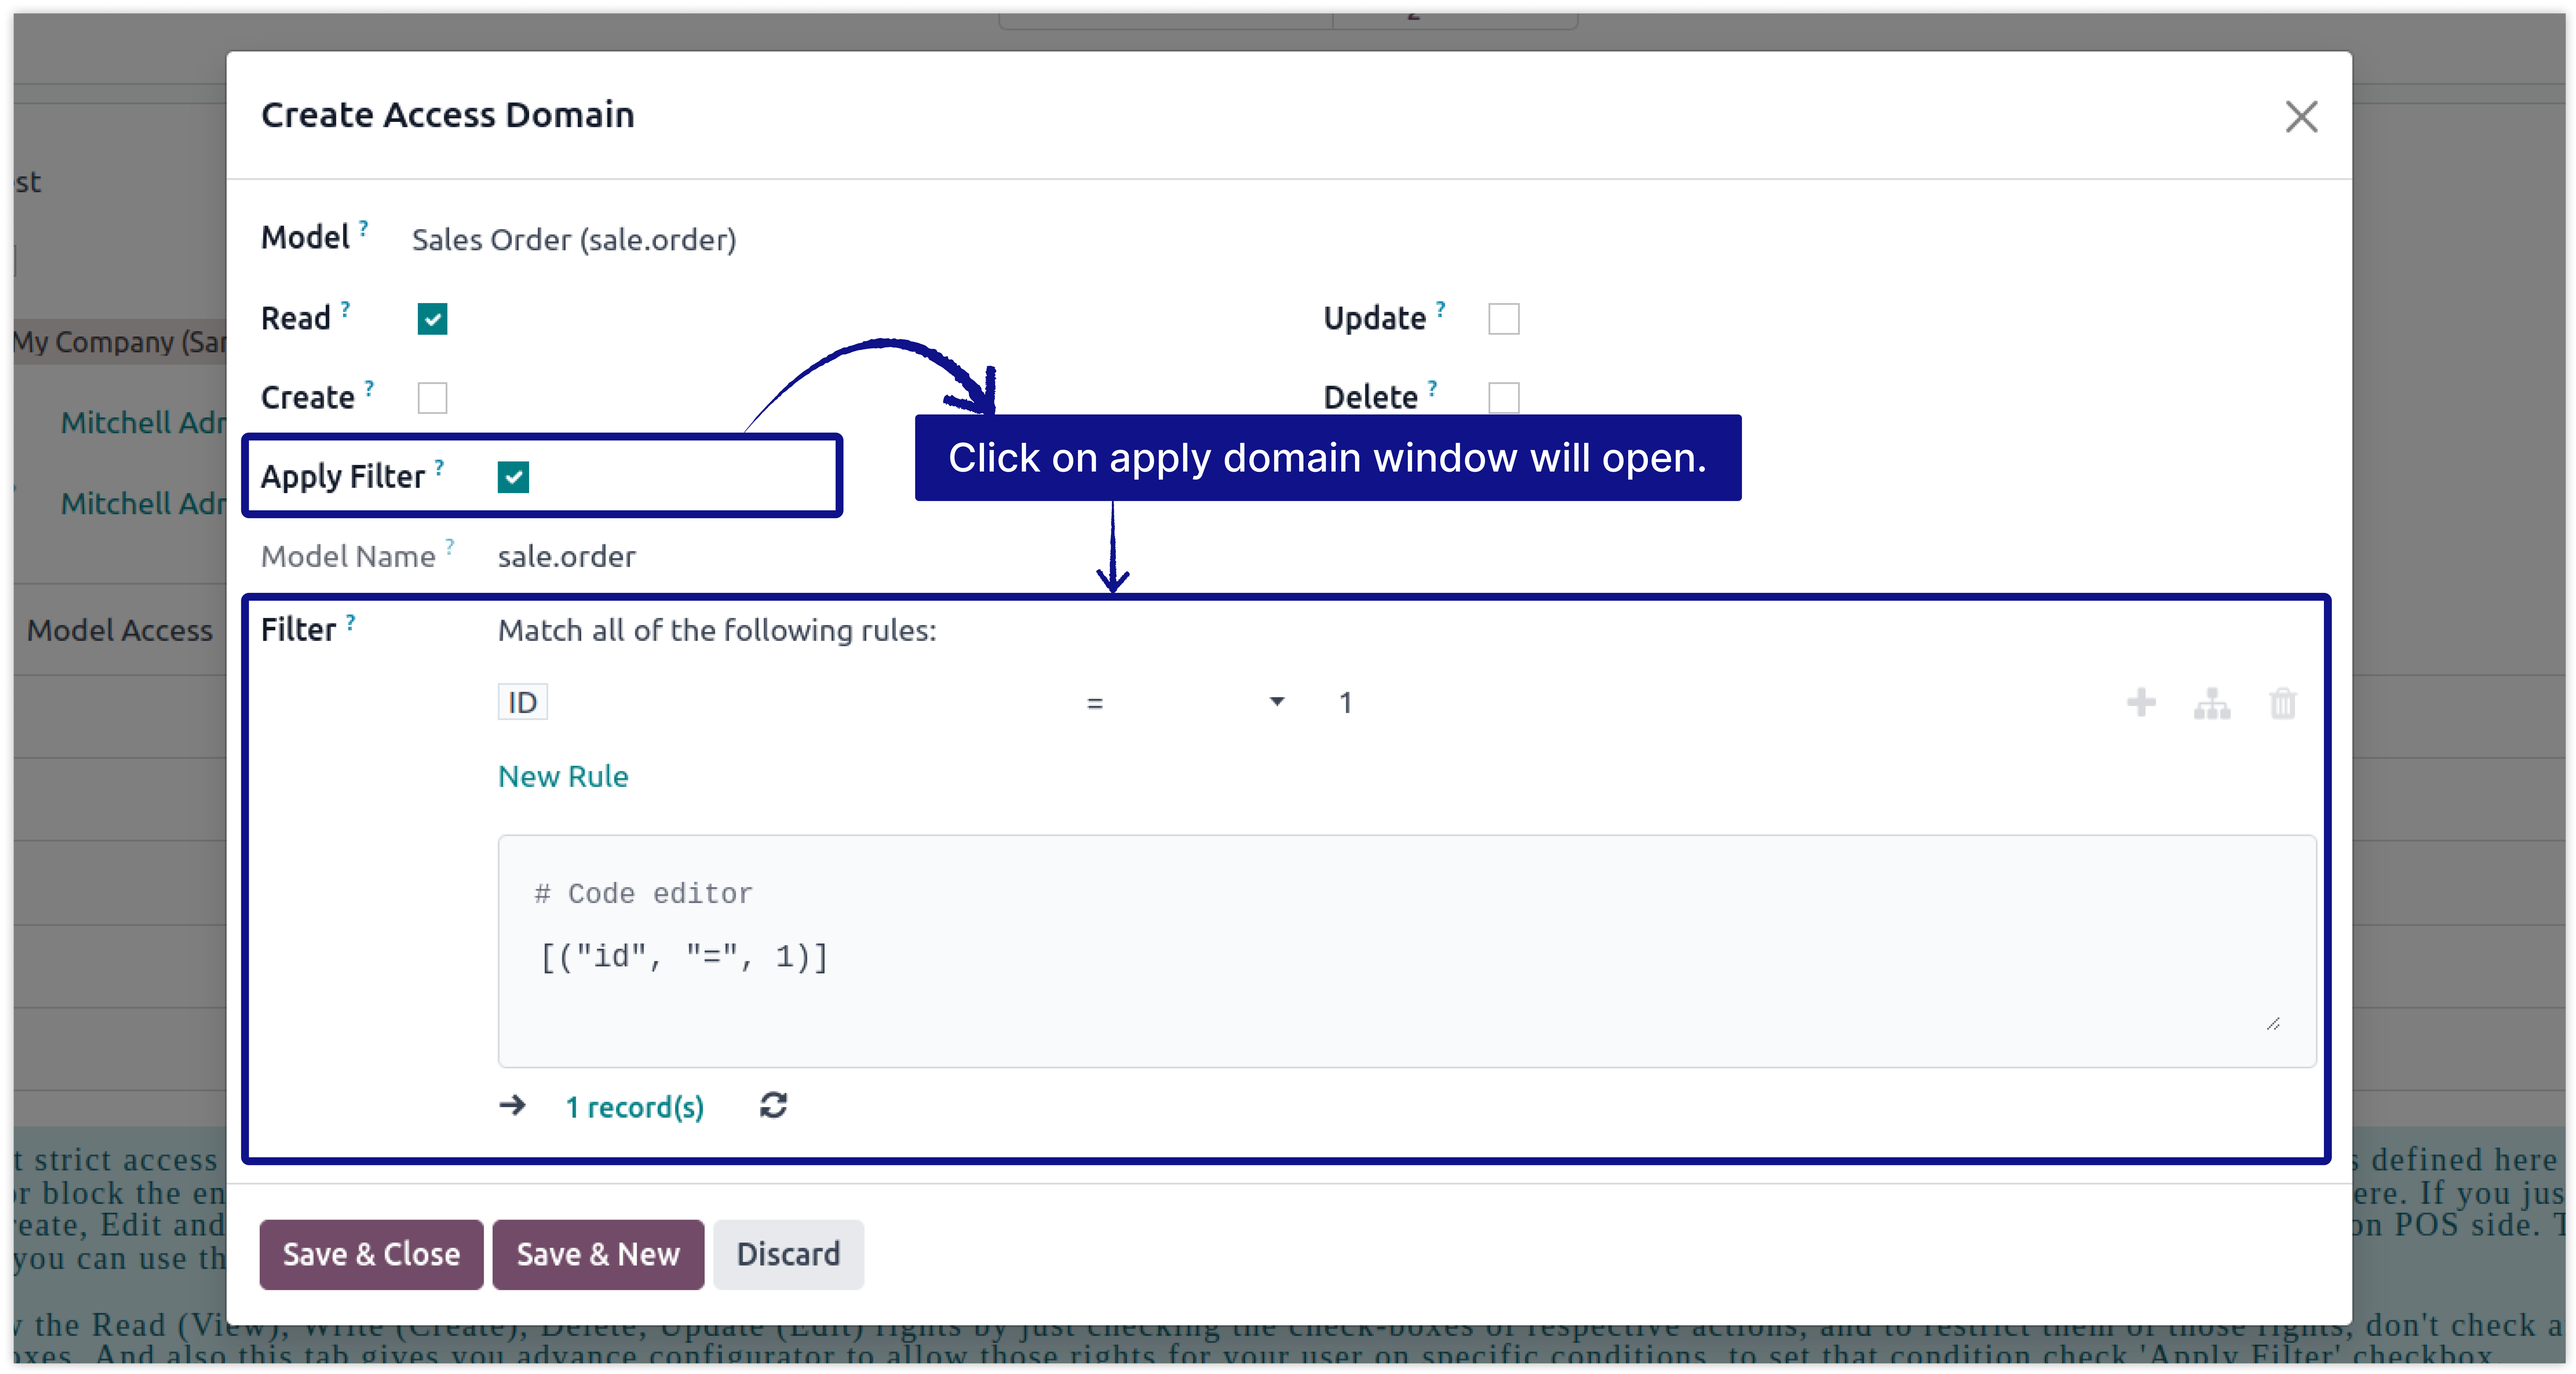Delete the ID rule with trash icon
This screenshot has width=2576, height=1374.
click(2283, 703)
